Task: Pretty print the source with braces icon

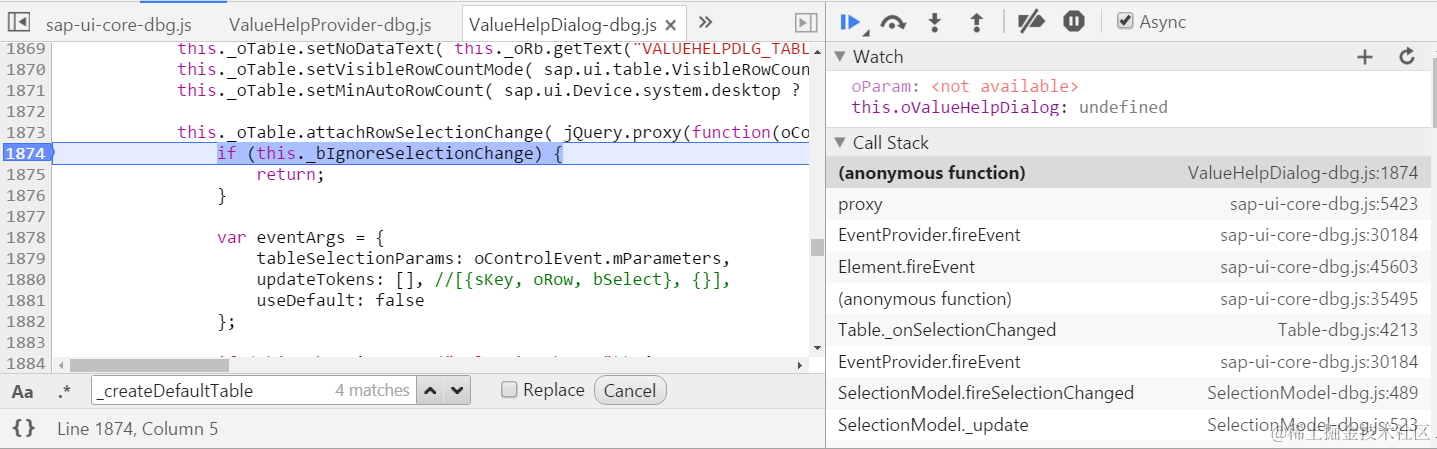Action: [x=24, y=429]
